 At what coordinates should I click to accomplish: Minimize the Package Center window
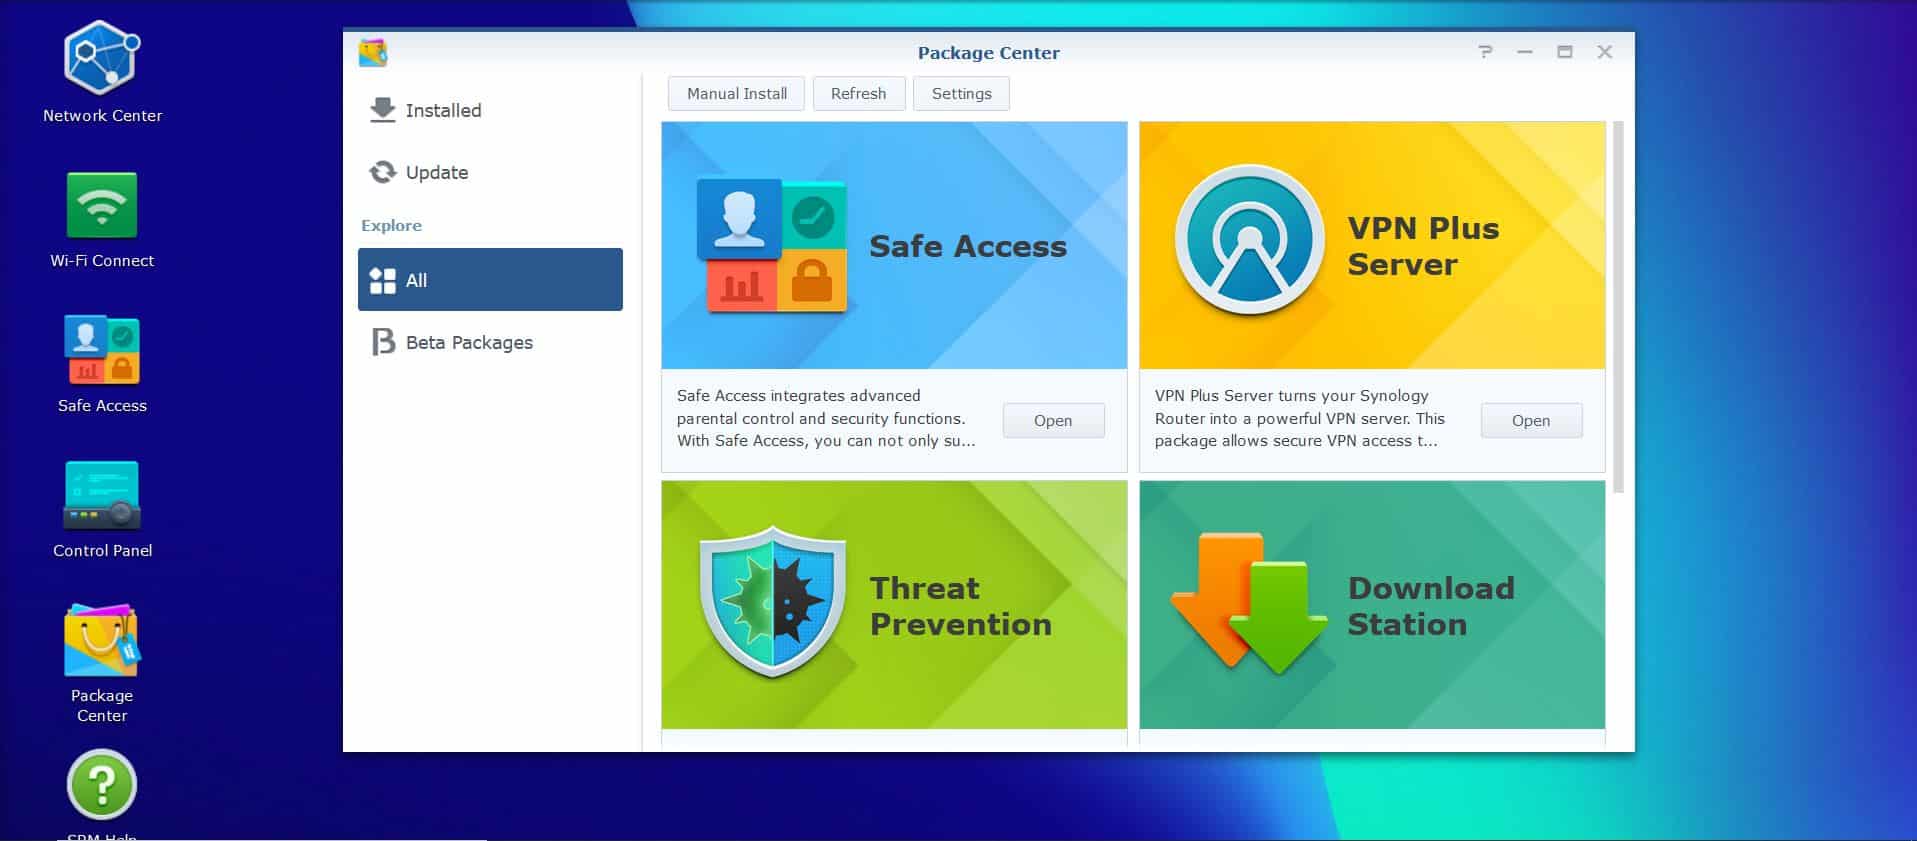point(1525,52)
